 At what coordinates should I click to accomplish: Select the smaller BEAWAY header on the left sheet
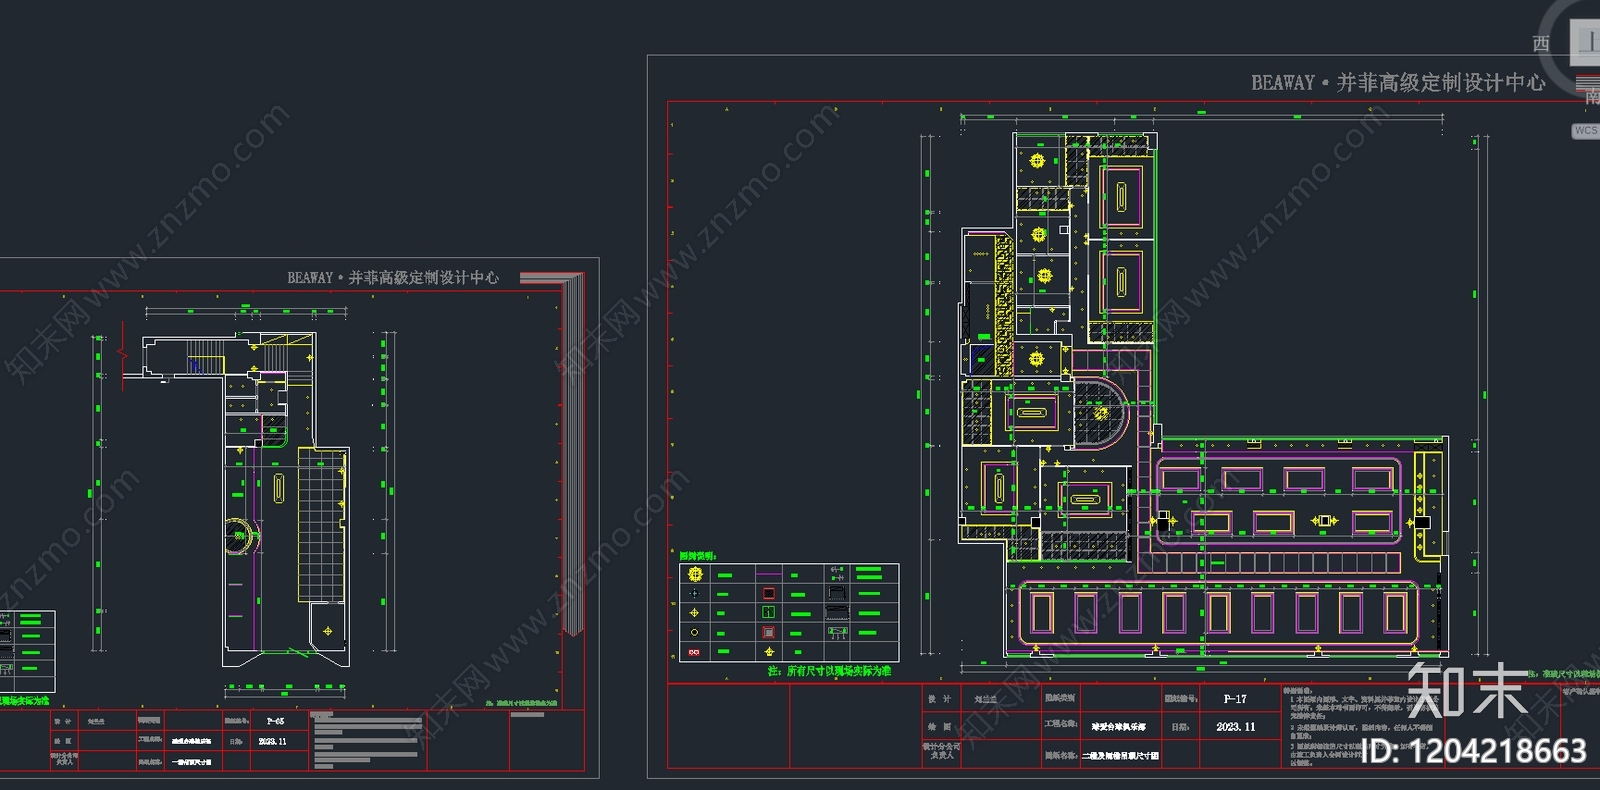(x=393, y=277)
